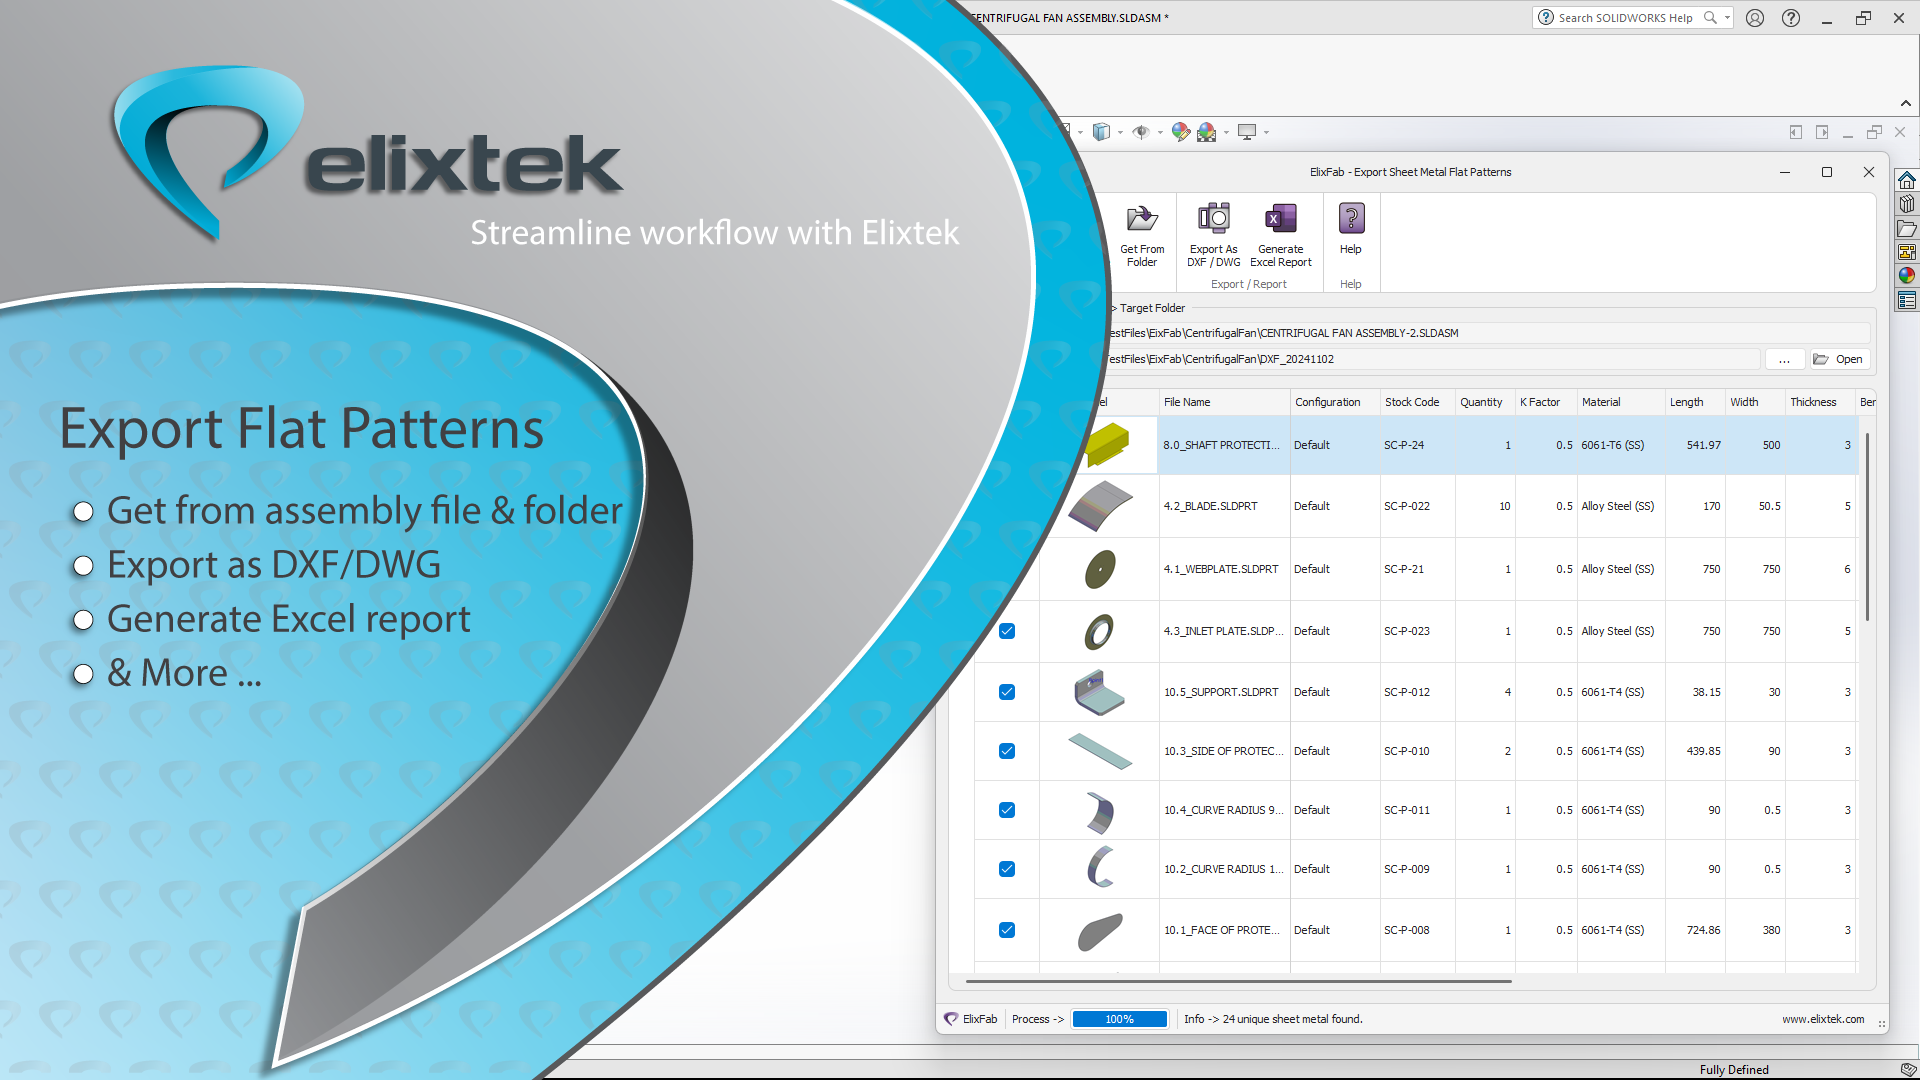The width and height of the screenshot is (1920, 1080).
Task: Open Appearances task pane color ball tab
Action: pos(1907,276)
